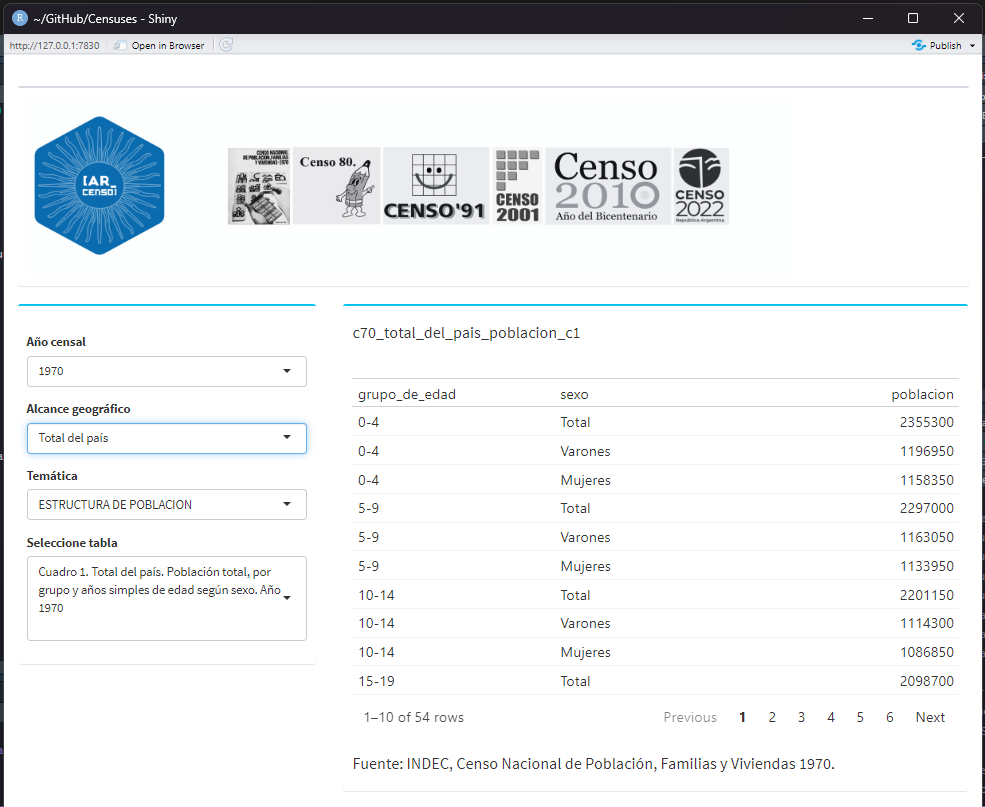
Task: Click the ARcenso hexagon logo
Action: (99, 185)
